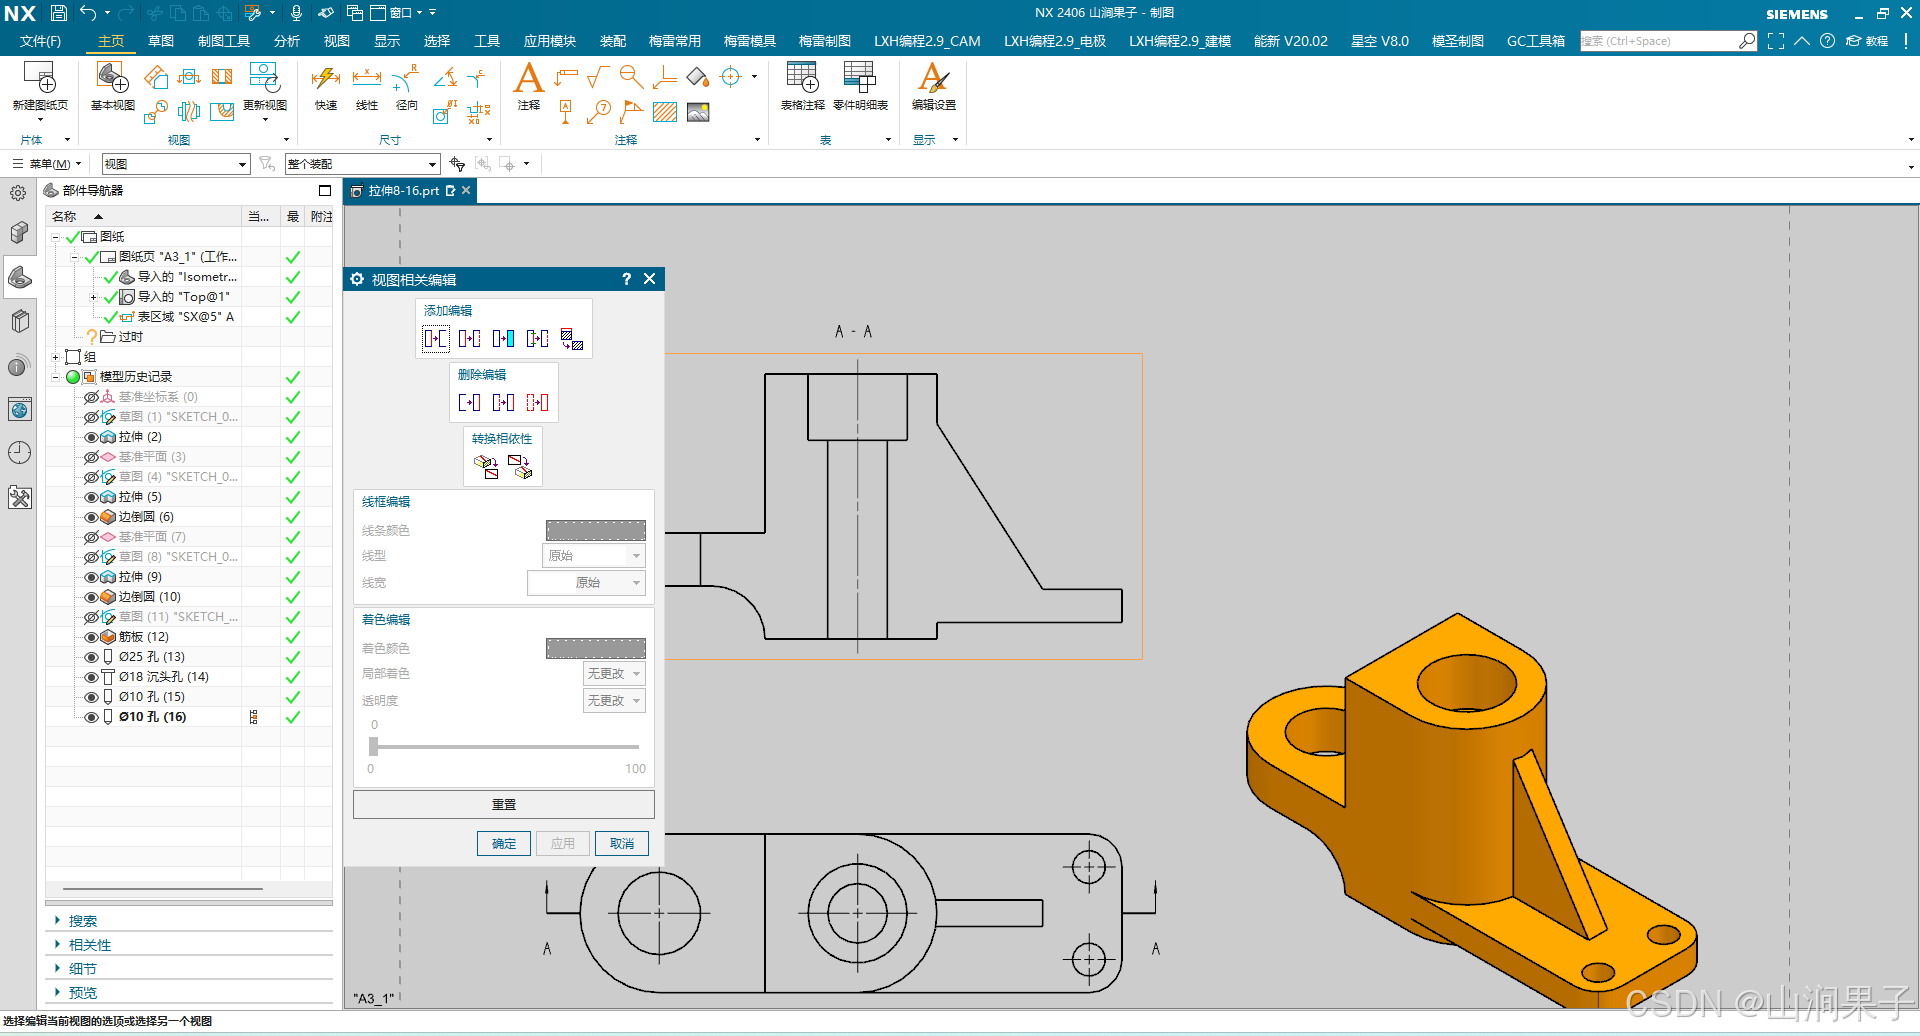Toggle visibility eye of Ø18 沉头孔 (14)
The image size is (1920, 1036).
[91, 677]
